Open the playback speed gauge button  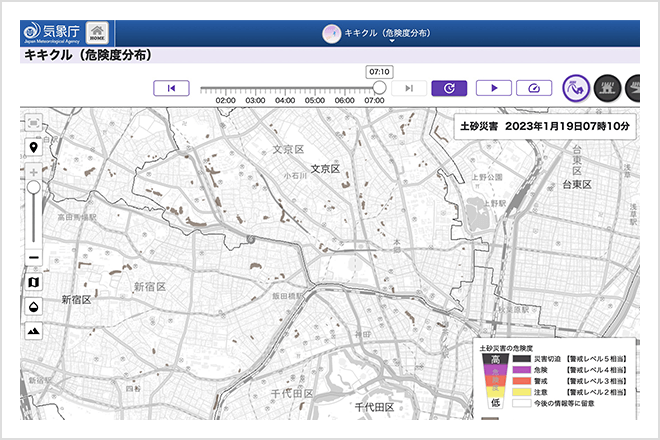(534, 88)
